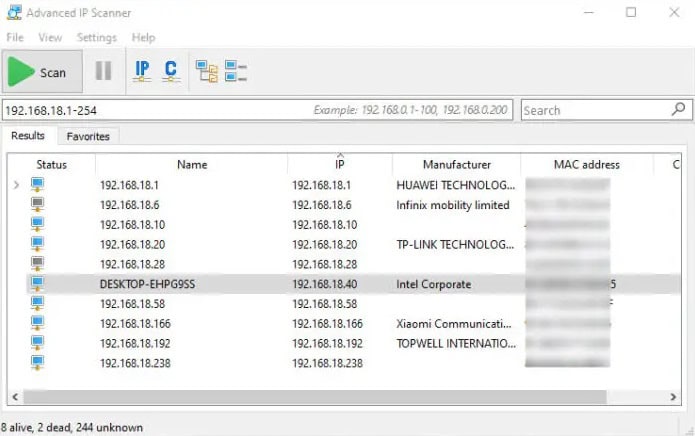Click the gray device icon for 192.168.18.6

[37, 204]
